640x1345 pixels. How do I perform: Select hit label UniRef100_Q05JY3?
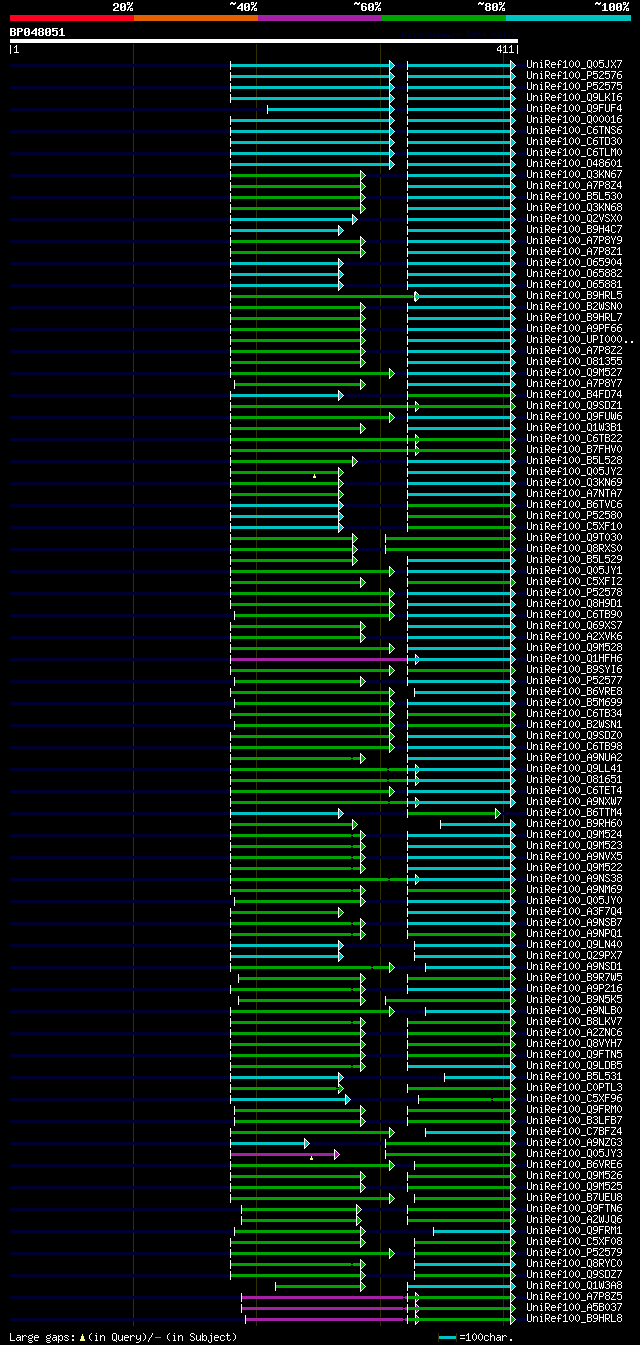[574, 1153]
